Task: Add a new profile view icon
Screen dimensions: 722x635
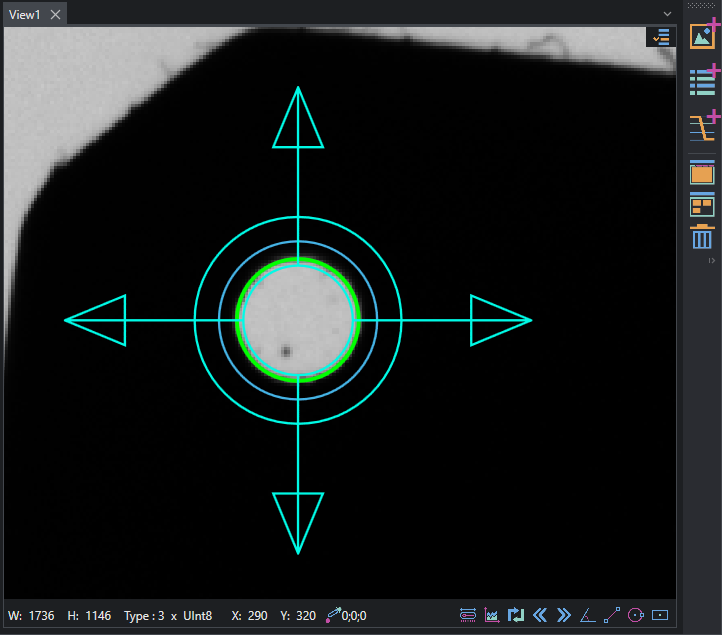Action: [704, 126]
